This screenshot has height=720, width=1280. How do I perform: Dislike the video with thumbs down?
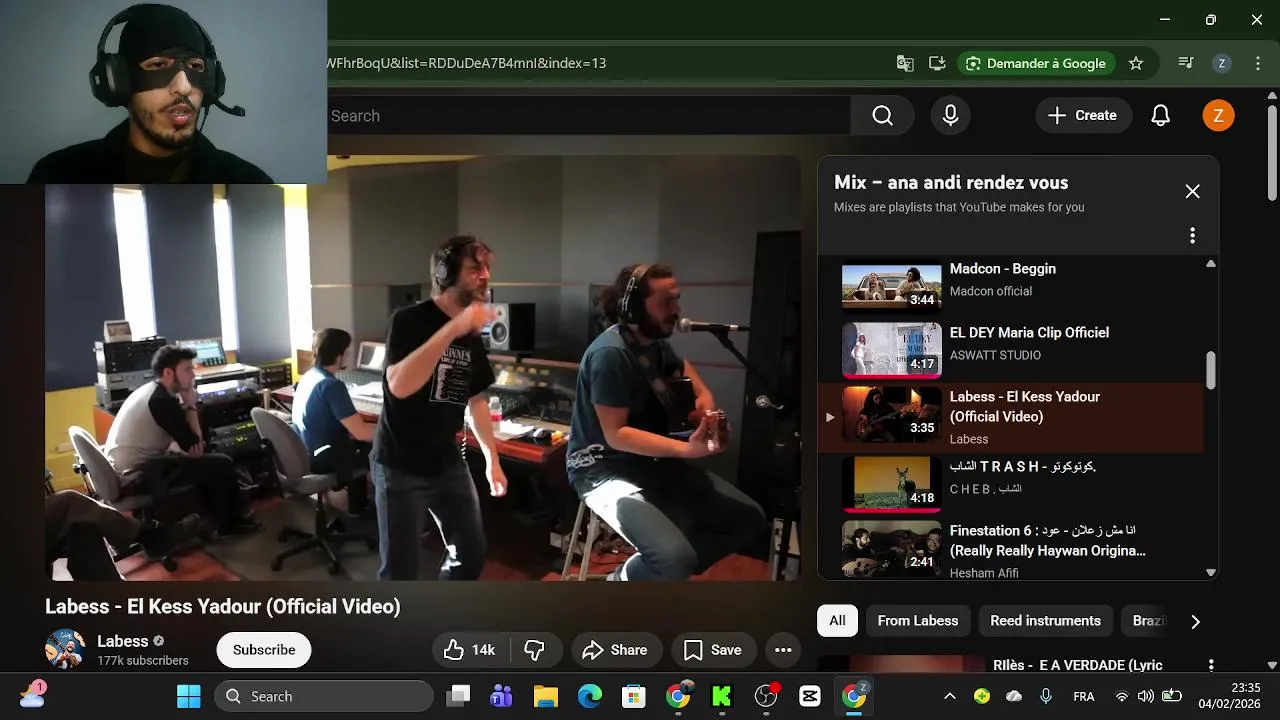(535, 650)
